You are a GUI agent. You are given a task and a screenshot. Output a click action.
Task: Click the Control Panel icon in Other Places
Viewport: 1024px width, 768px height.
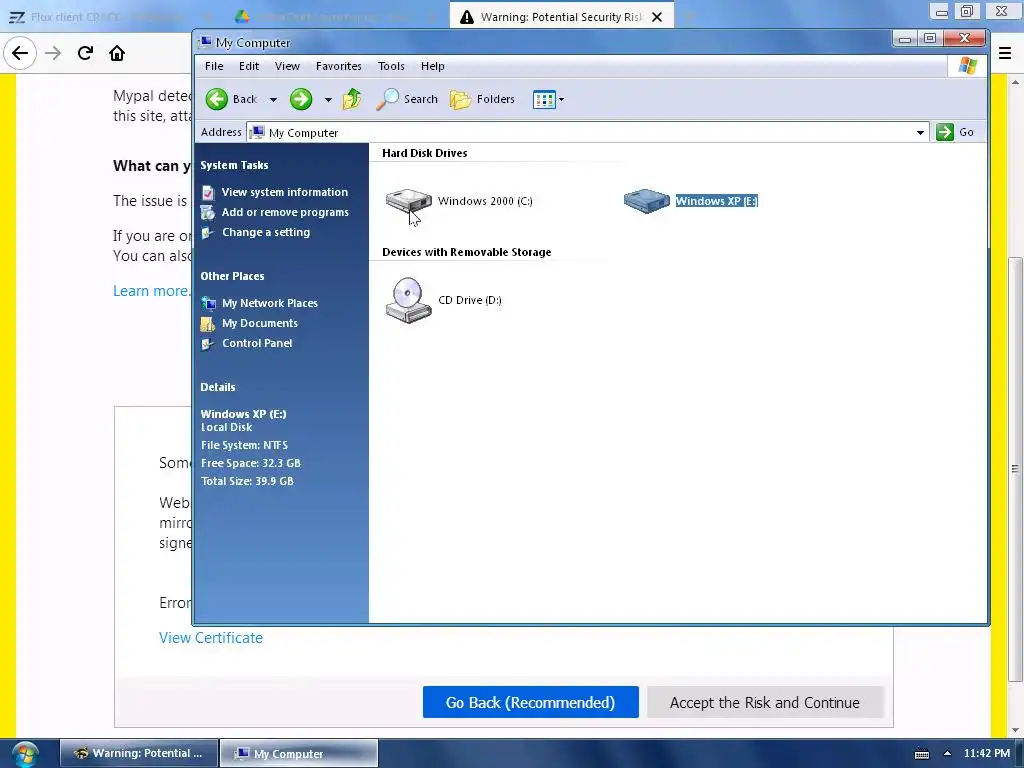(208, 344)
